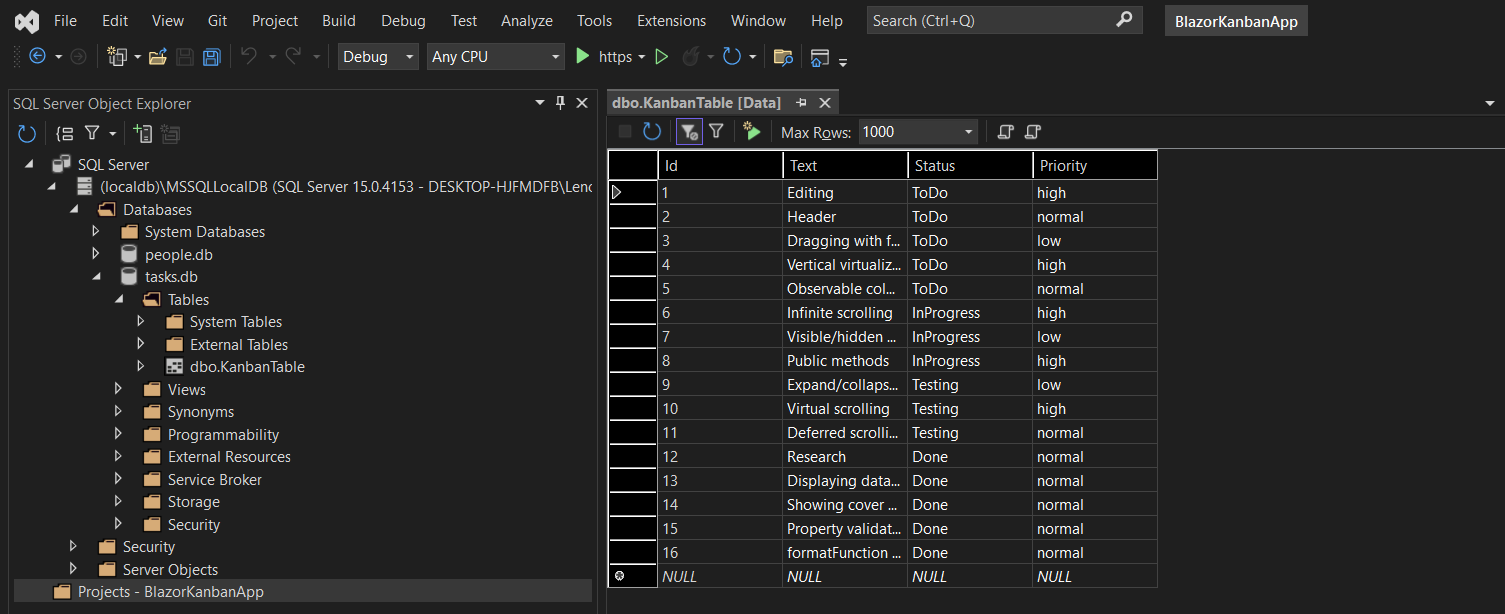Collapse the Tables folder arrow
Screen dimensions: 1505x614
click(x=119, y=299)
